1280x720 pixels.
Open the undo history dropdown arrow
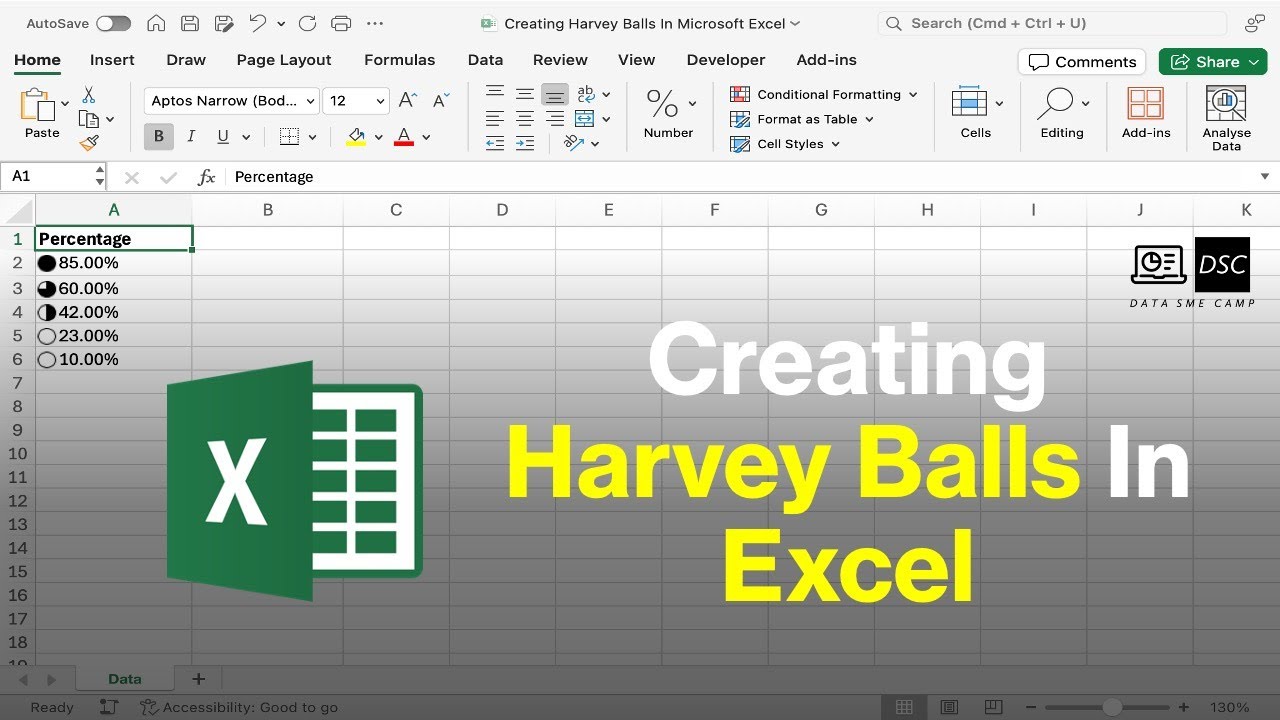coord(281,24)
